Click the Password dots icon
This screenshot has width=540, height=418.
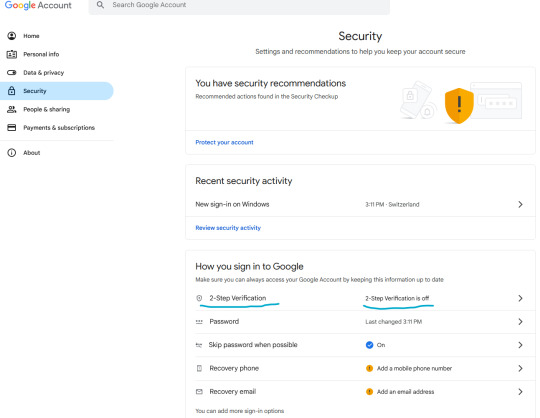pyautogui.click(x=199, y=322)
